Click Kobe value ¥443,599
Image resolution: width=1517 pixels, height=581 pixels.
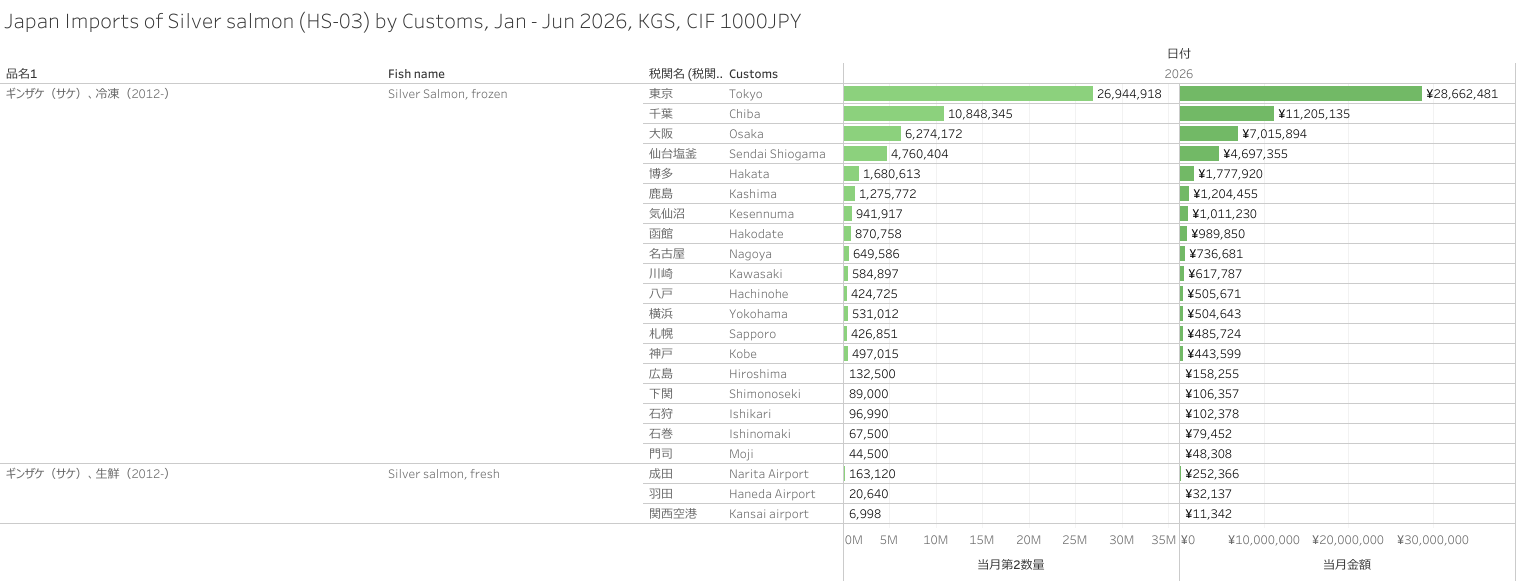point(1213,354)
